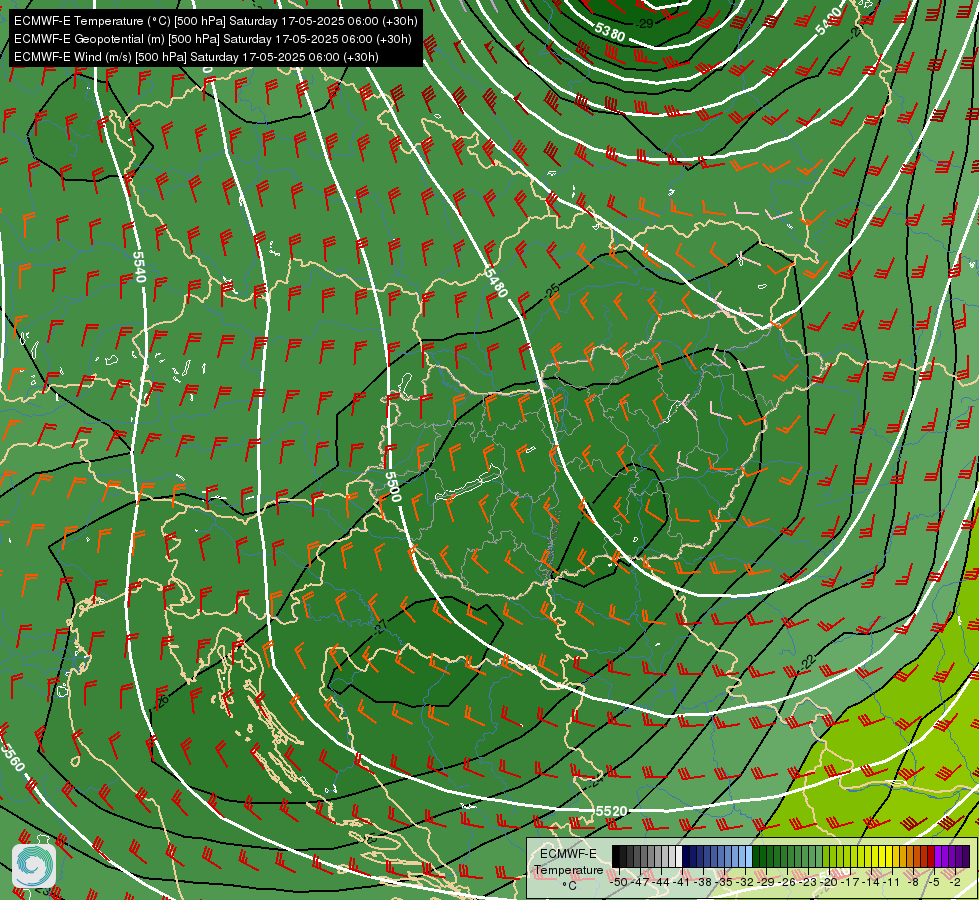This screenshot has width=979, height=900.
Task: Click the -17 legend tick label
Action: [x=850, y=882]
